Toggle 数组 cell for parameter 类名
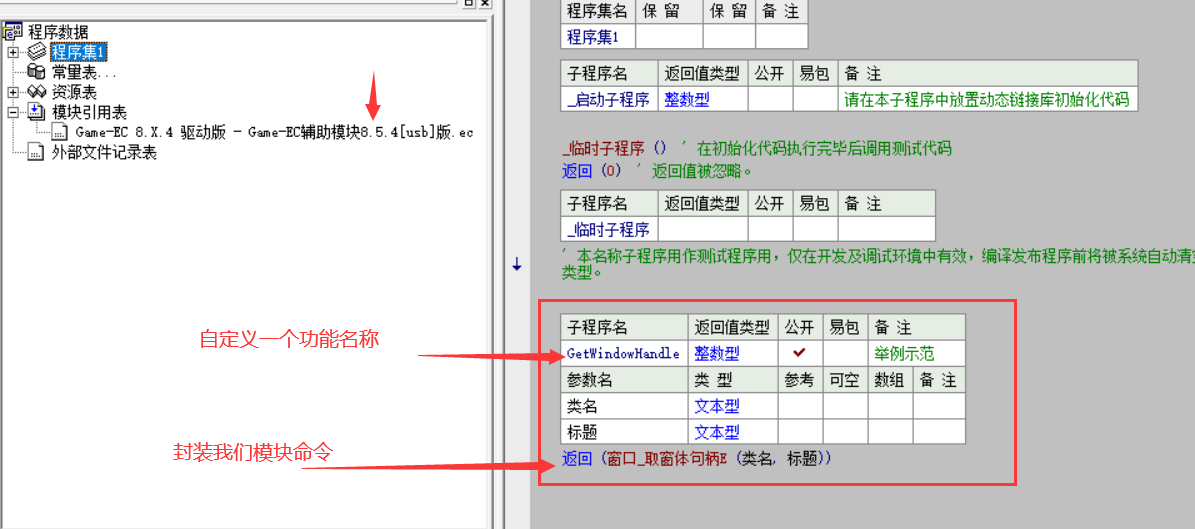The image size is (1195, 529). 890,406
